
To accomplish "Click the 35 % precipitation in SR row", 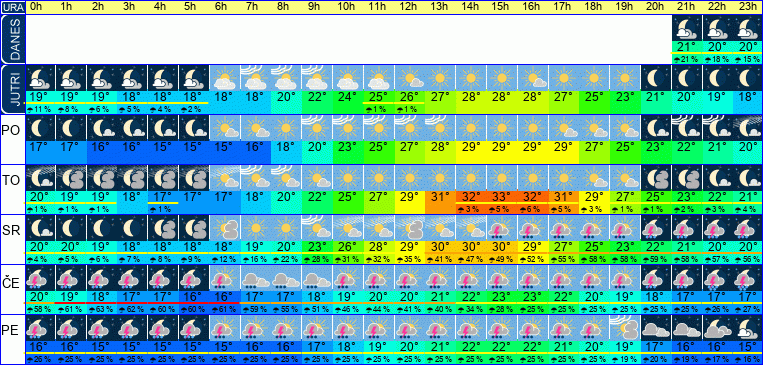I will 409,259.
